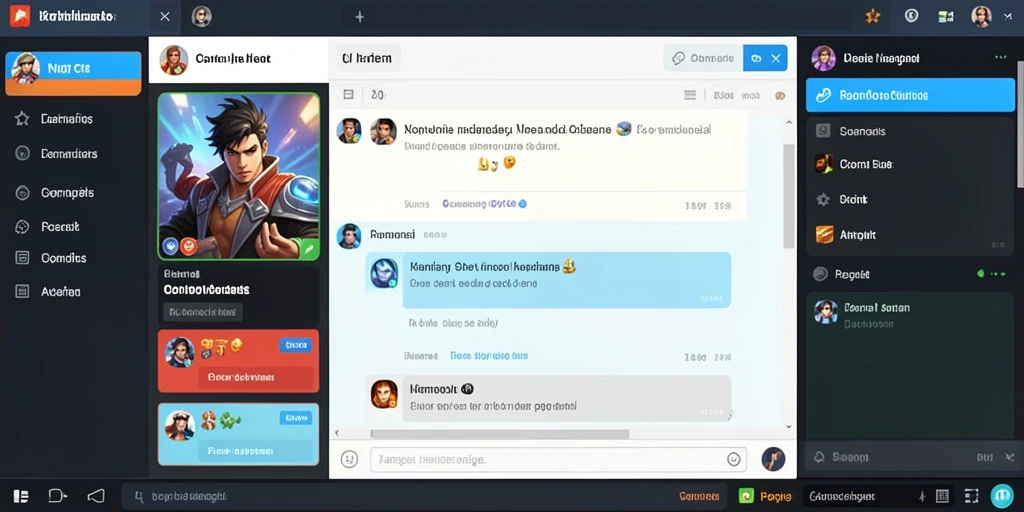Select the highlighted blue item in right panel
The height and width of the screenshot is (512, 1024).
point(910,95)
